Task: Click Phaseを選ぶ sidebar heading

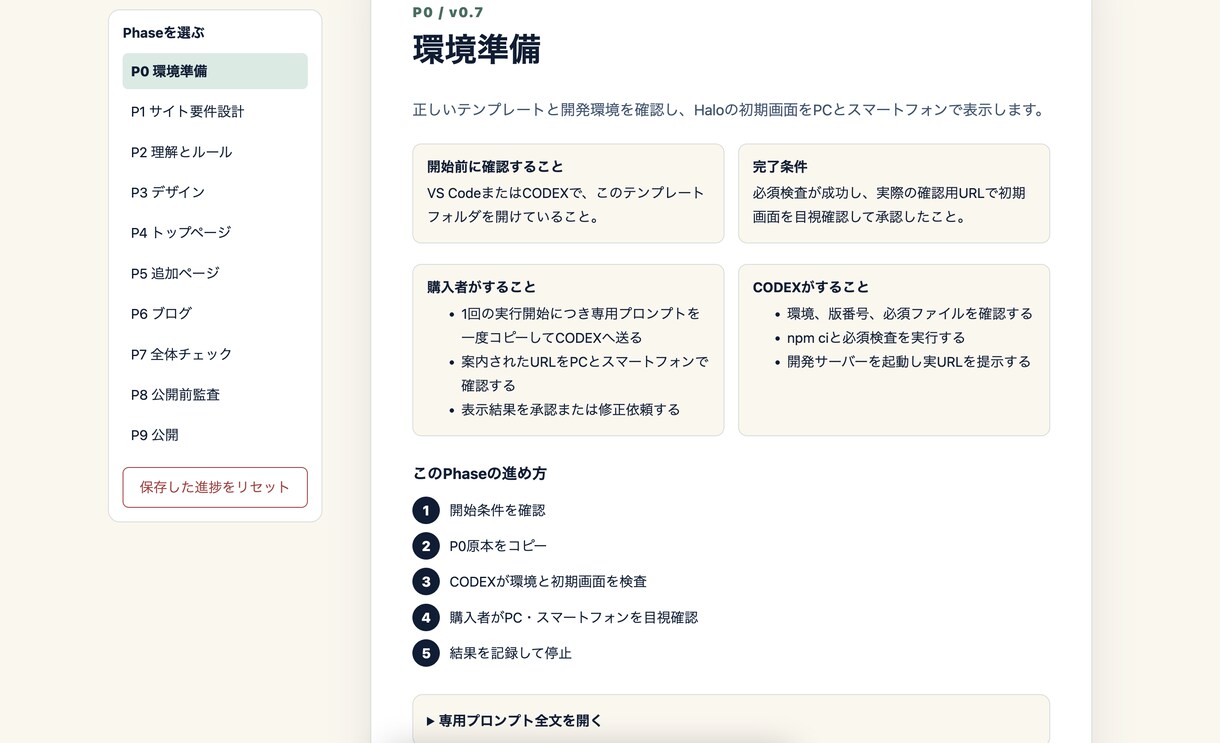Action: tap(163, 32)
